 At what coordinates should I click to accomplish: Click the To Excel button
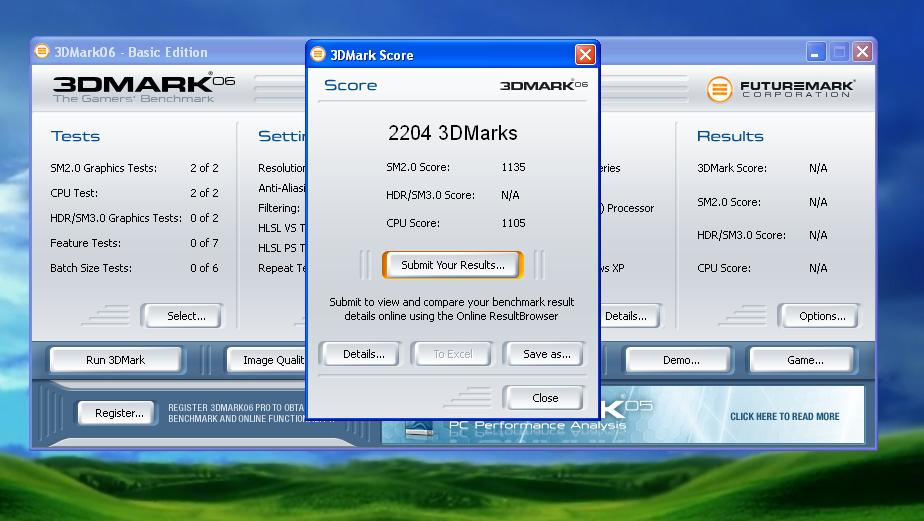coord(453,354)
